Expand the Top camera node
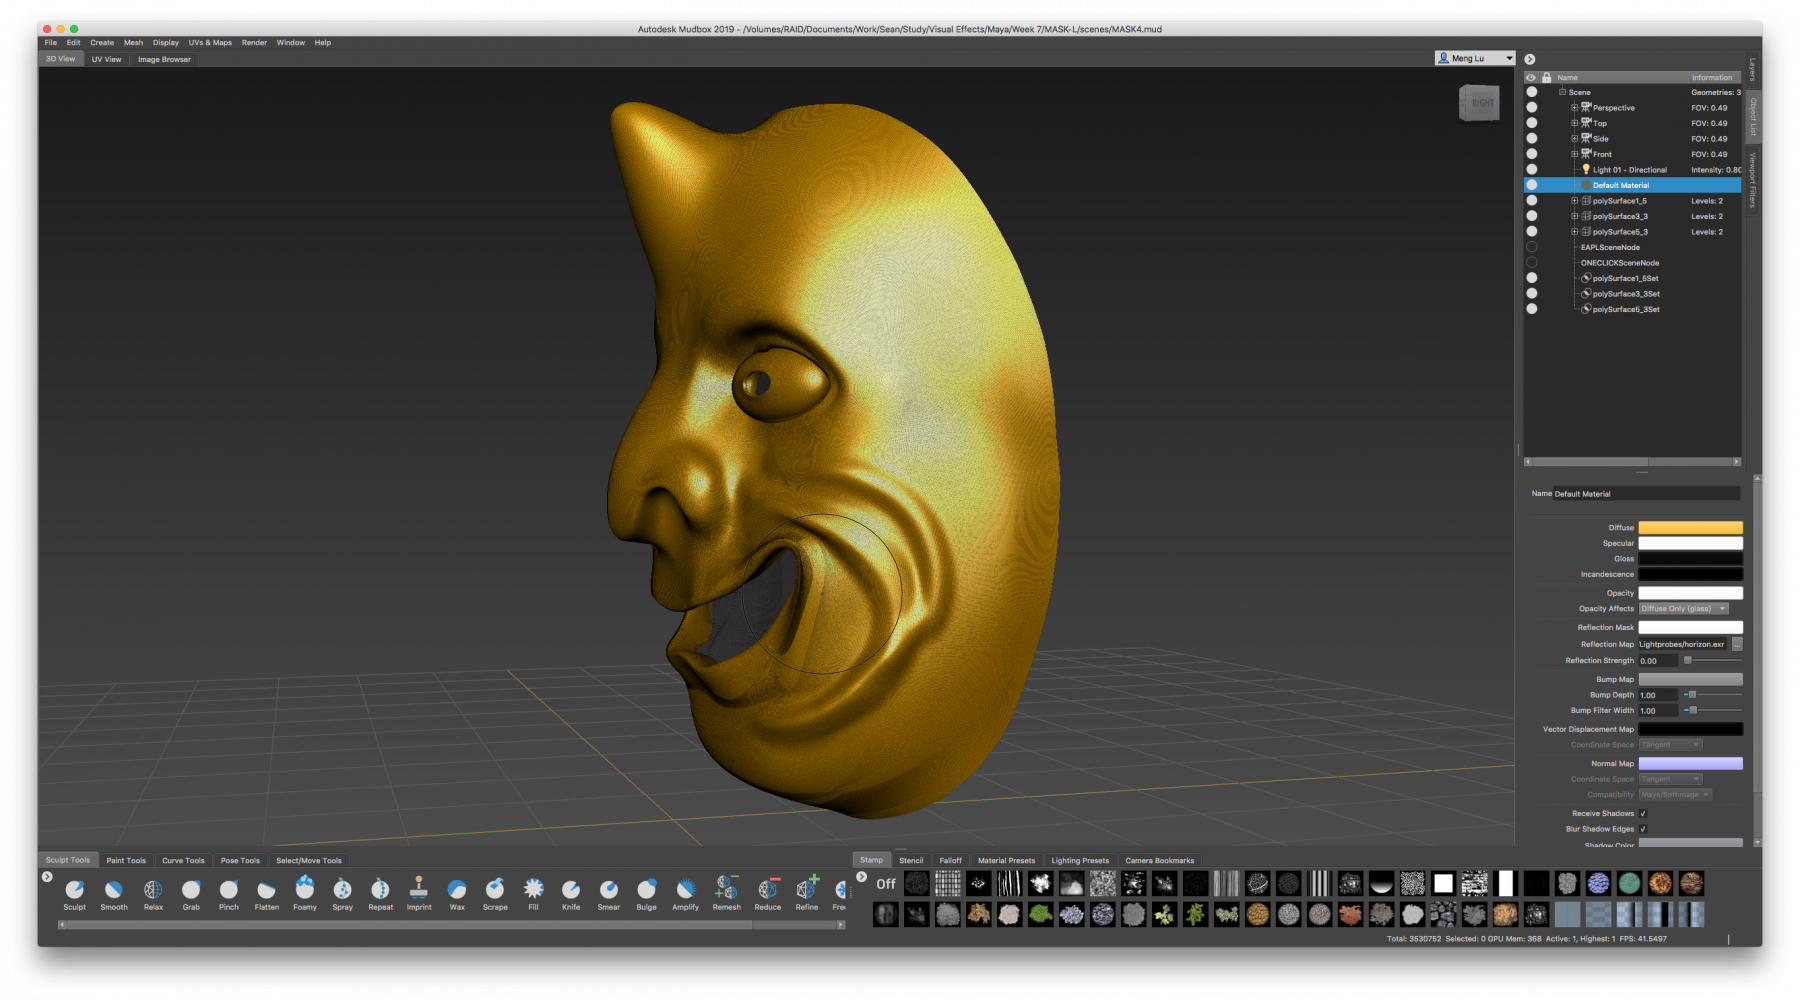1800x1000 pixels. click(x=1574, y=123)
